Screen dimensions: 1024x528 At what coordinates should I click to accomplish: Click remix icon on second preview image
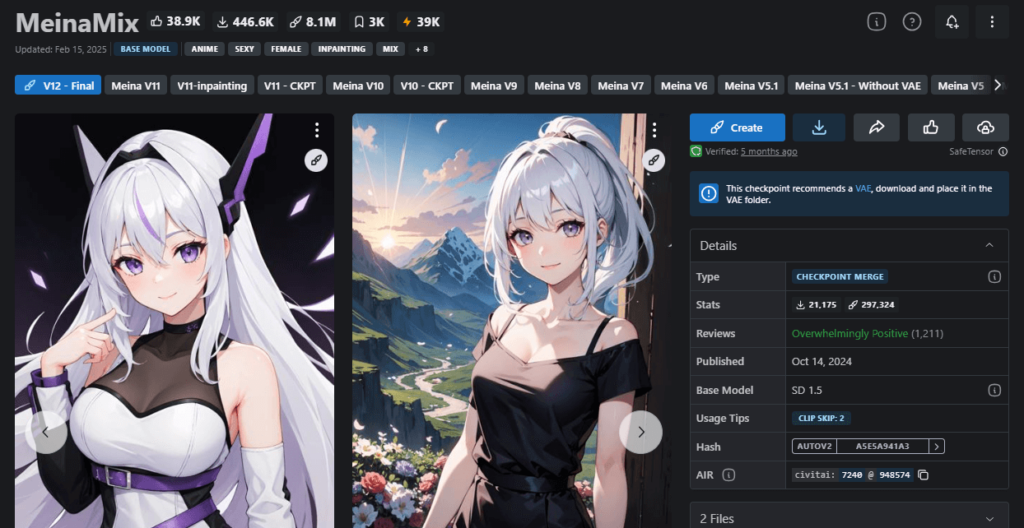654,160
